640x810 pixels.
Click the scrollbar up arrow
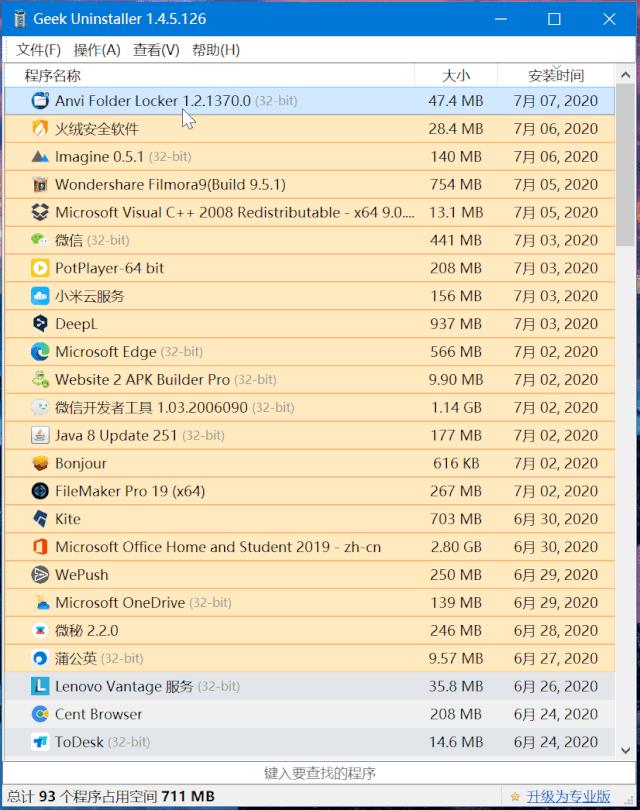point(626,75)
